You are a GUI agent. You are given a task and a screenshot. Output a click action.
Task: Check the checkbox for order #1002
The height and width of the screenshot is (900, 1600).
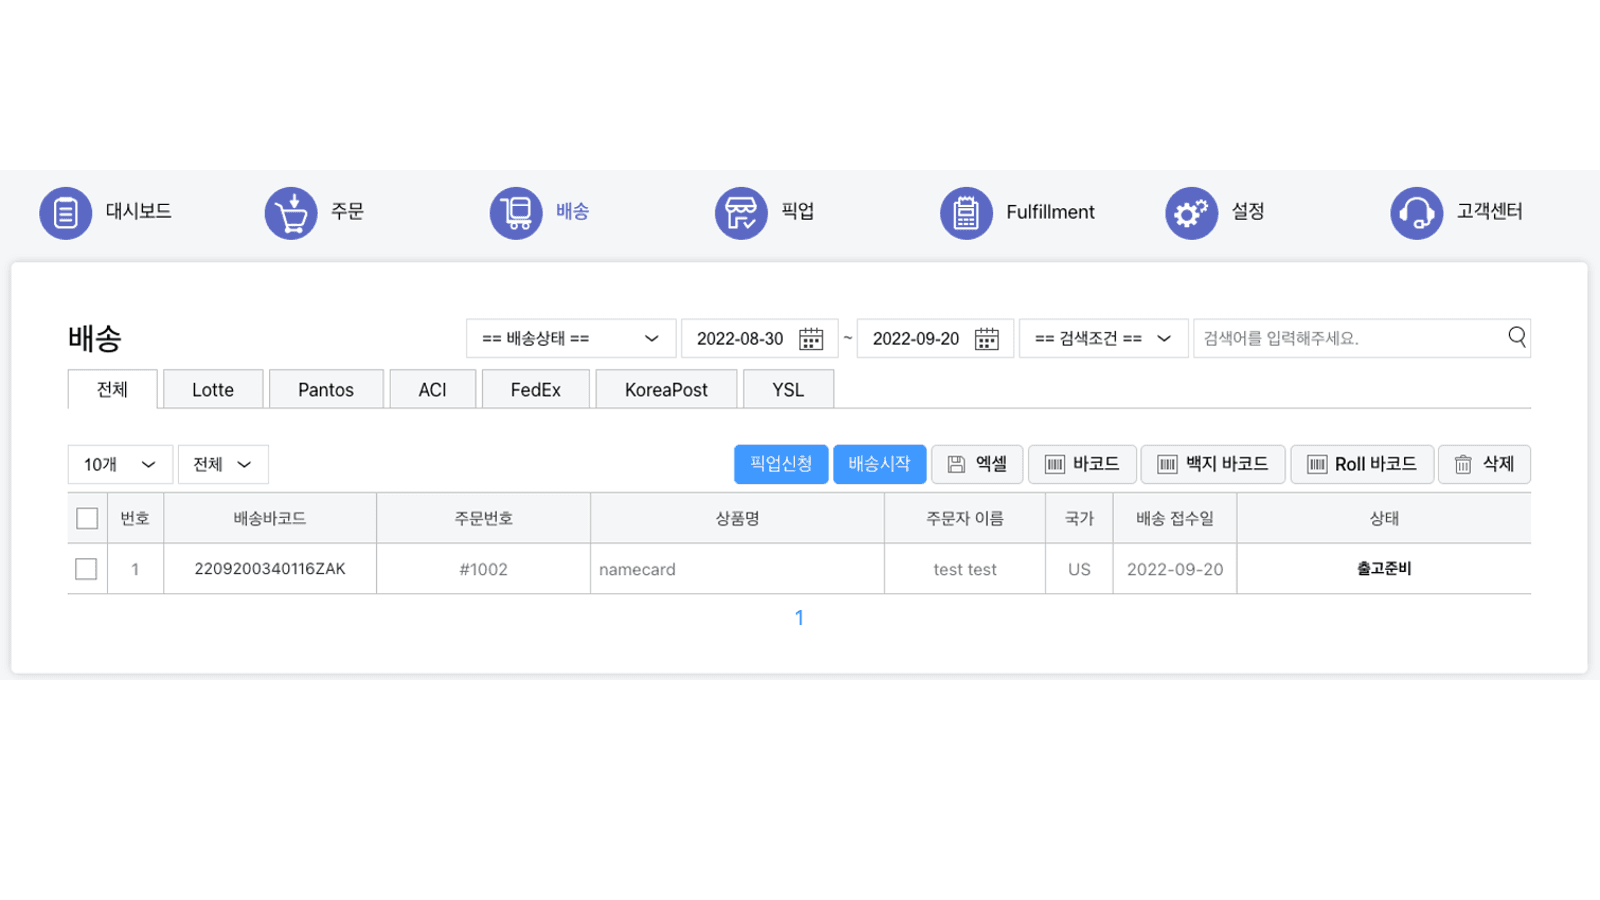point(87,568)
